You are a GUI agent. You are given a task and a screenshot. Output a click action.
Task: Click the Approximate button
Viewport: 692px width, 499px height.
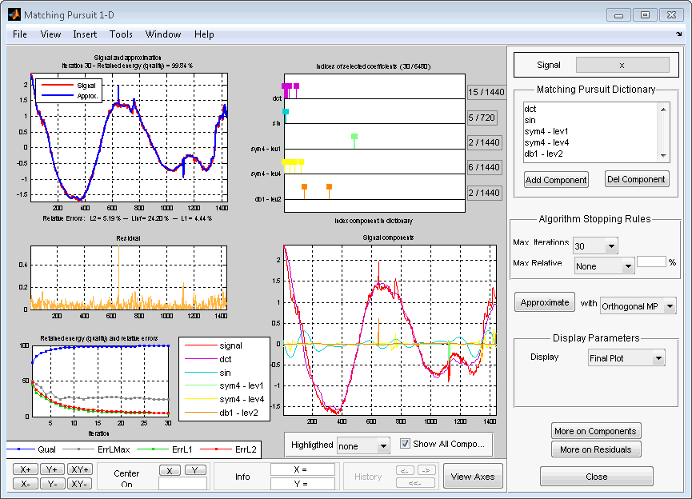click(545, 302)
